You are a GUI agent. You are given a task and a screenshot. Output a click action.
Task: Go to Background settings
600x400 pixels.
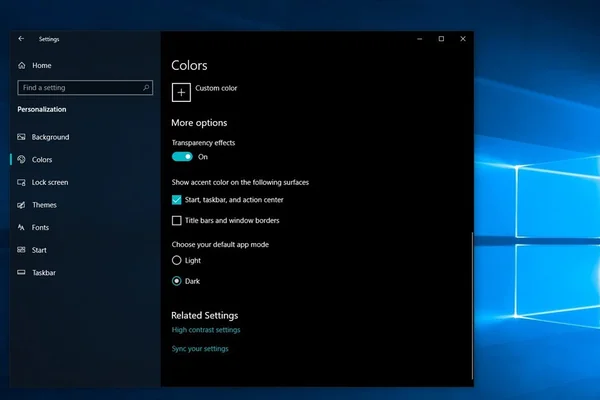pyautogui.click(x=51, y=137)
